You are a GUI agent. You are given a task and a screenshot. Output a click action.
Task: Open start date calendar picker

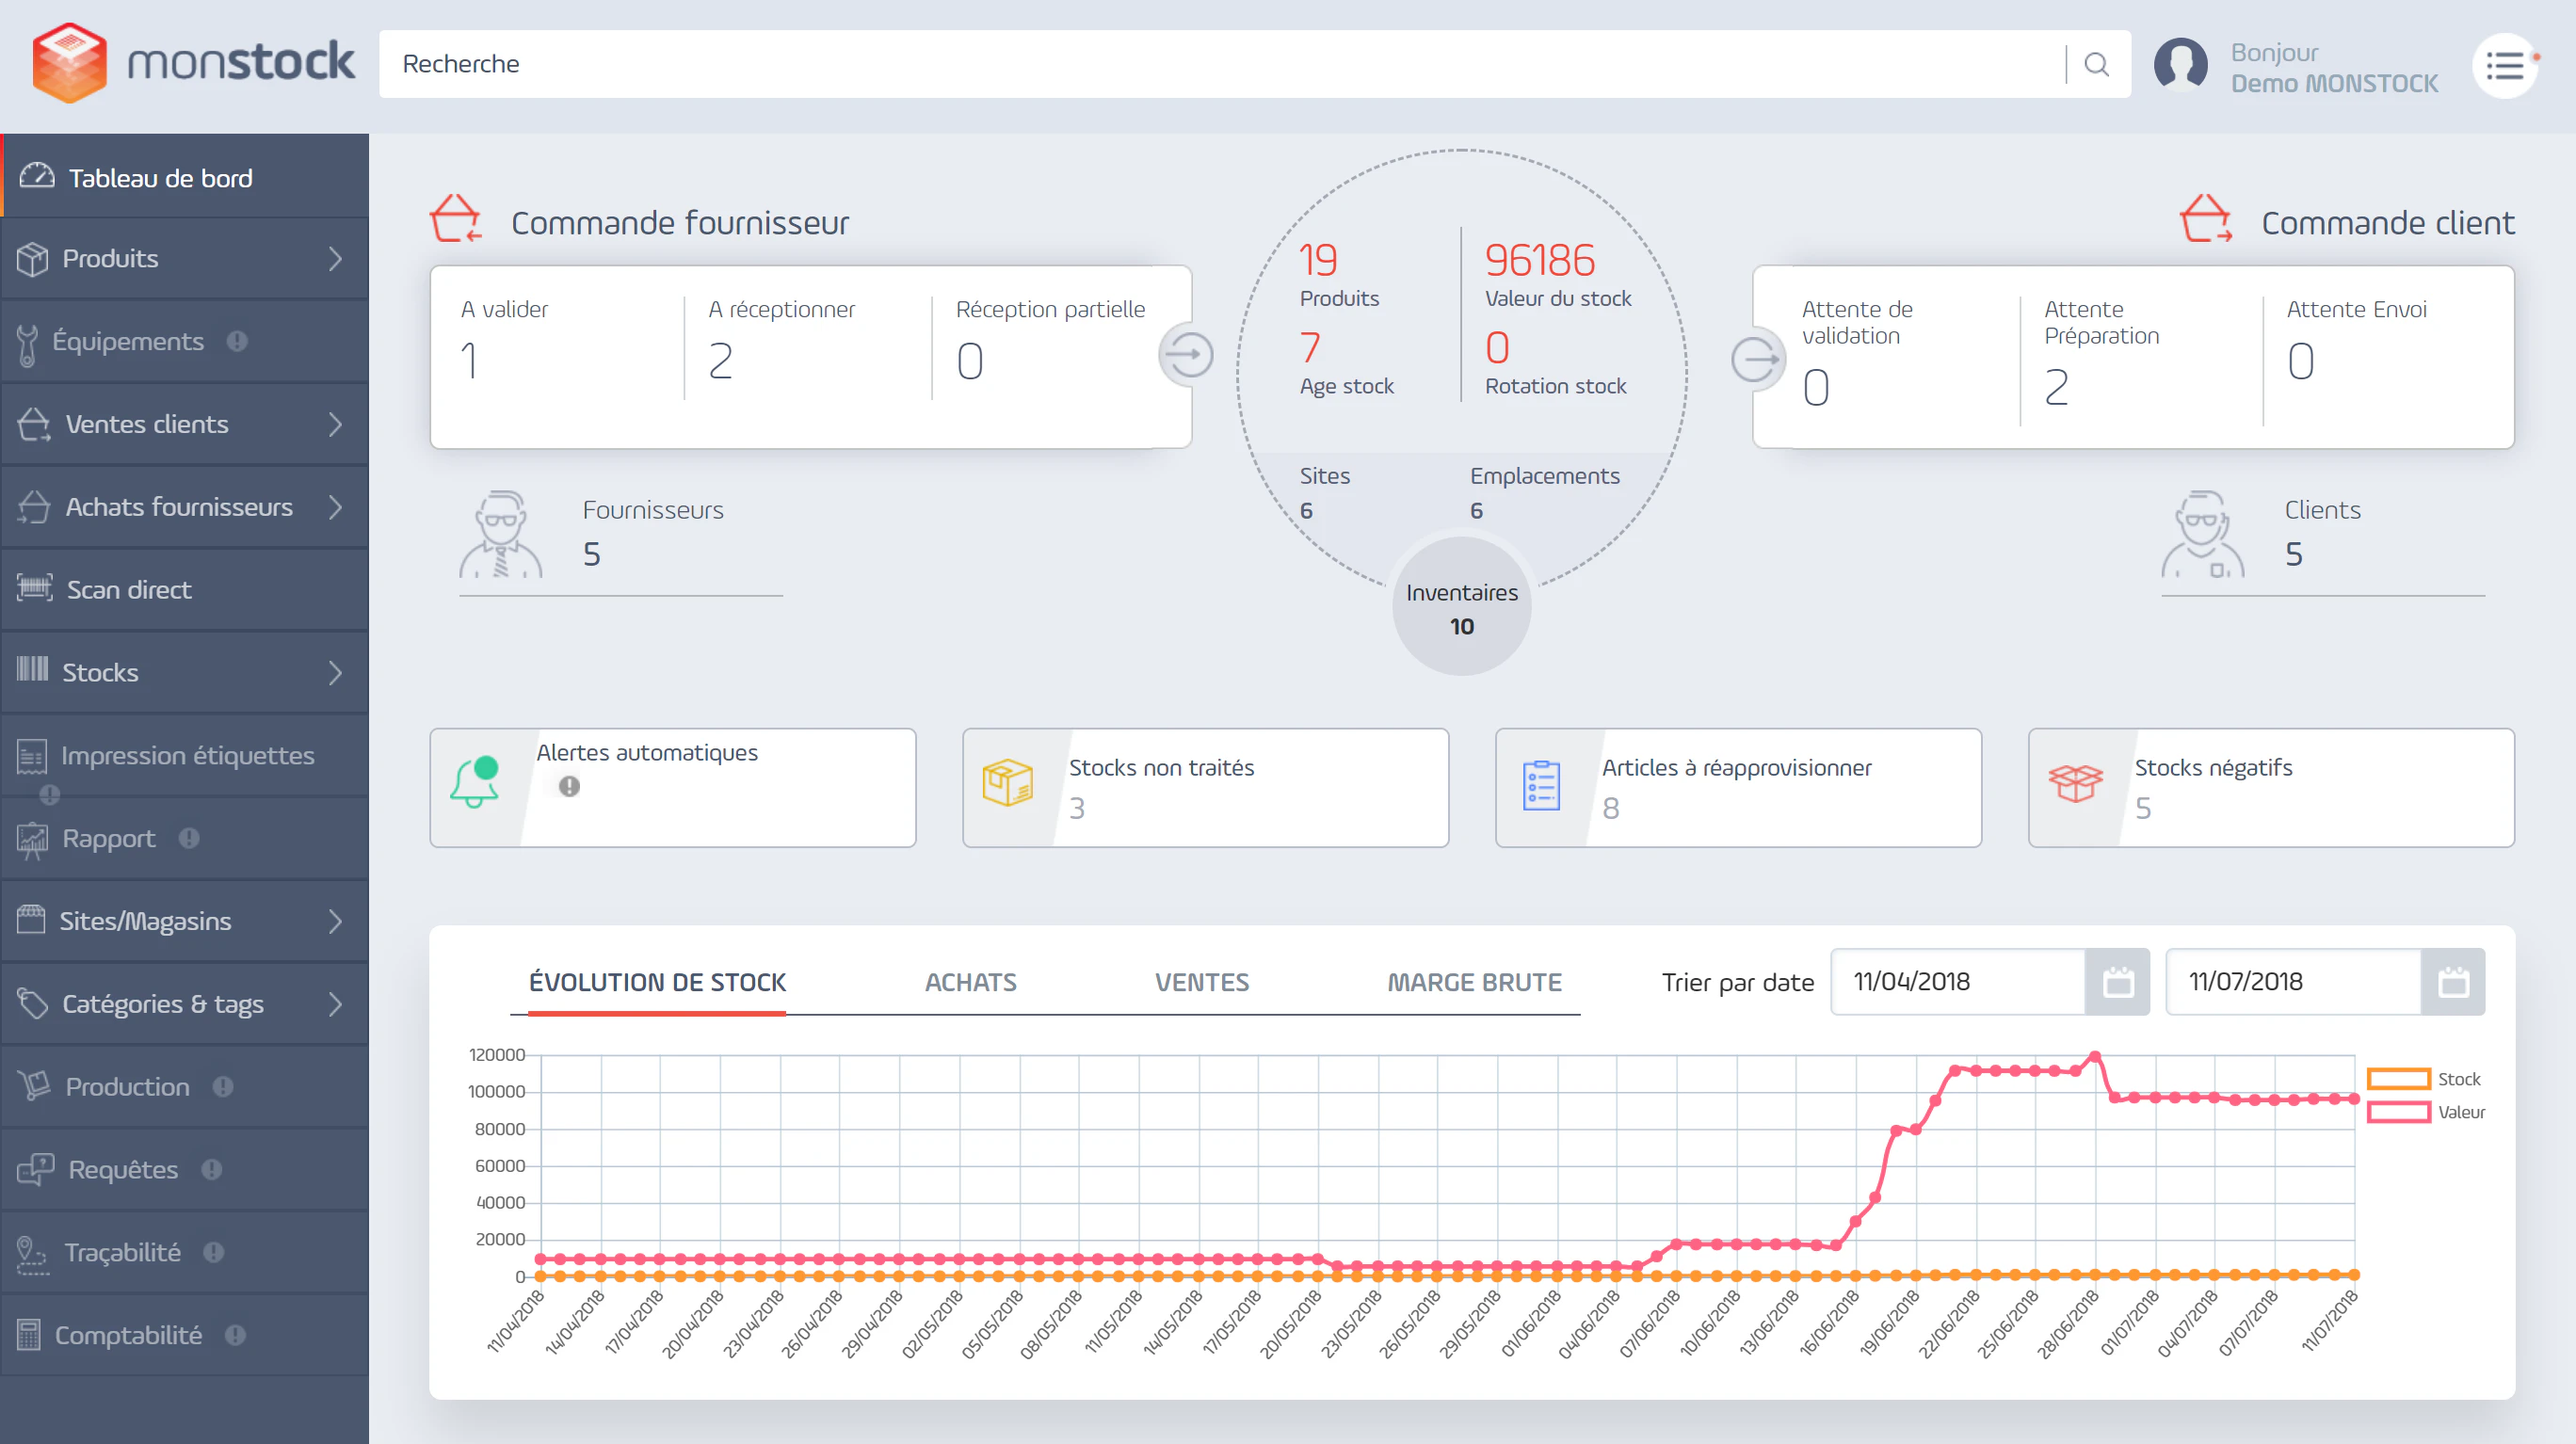[2118, 982]
